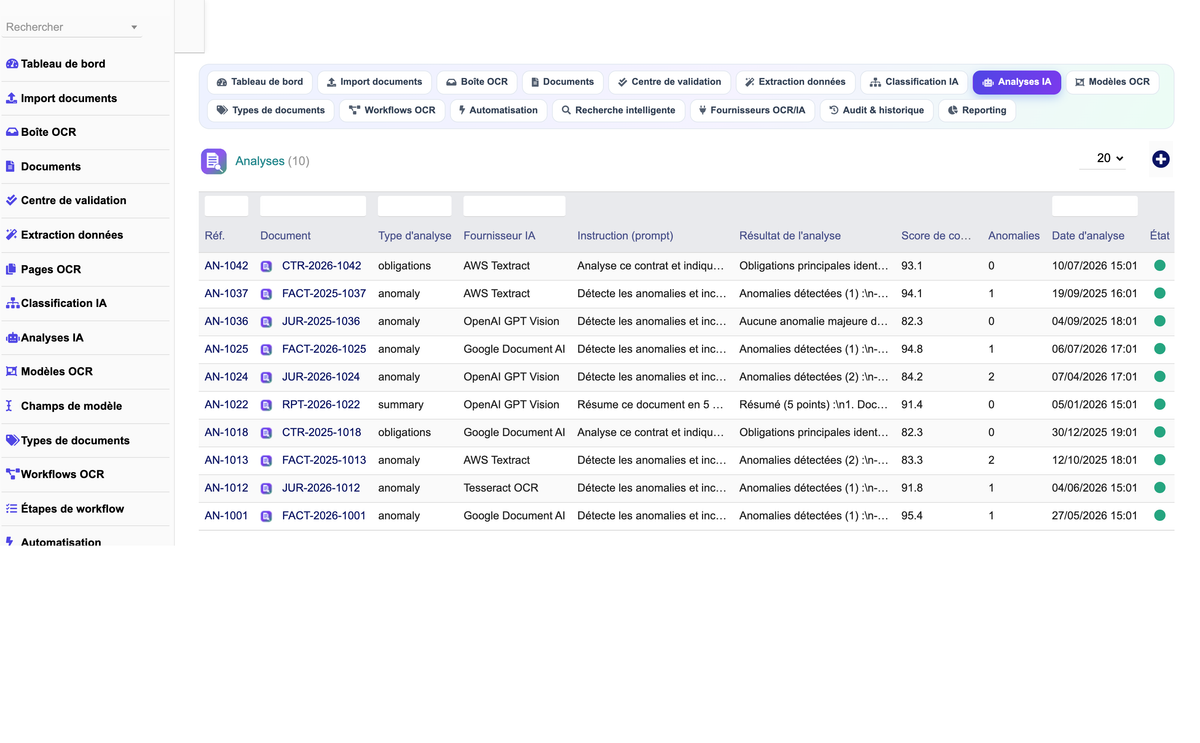
Task: Open the Modèles OCR tab
Action: 1112,82
